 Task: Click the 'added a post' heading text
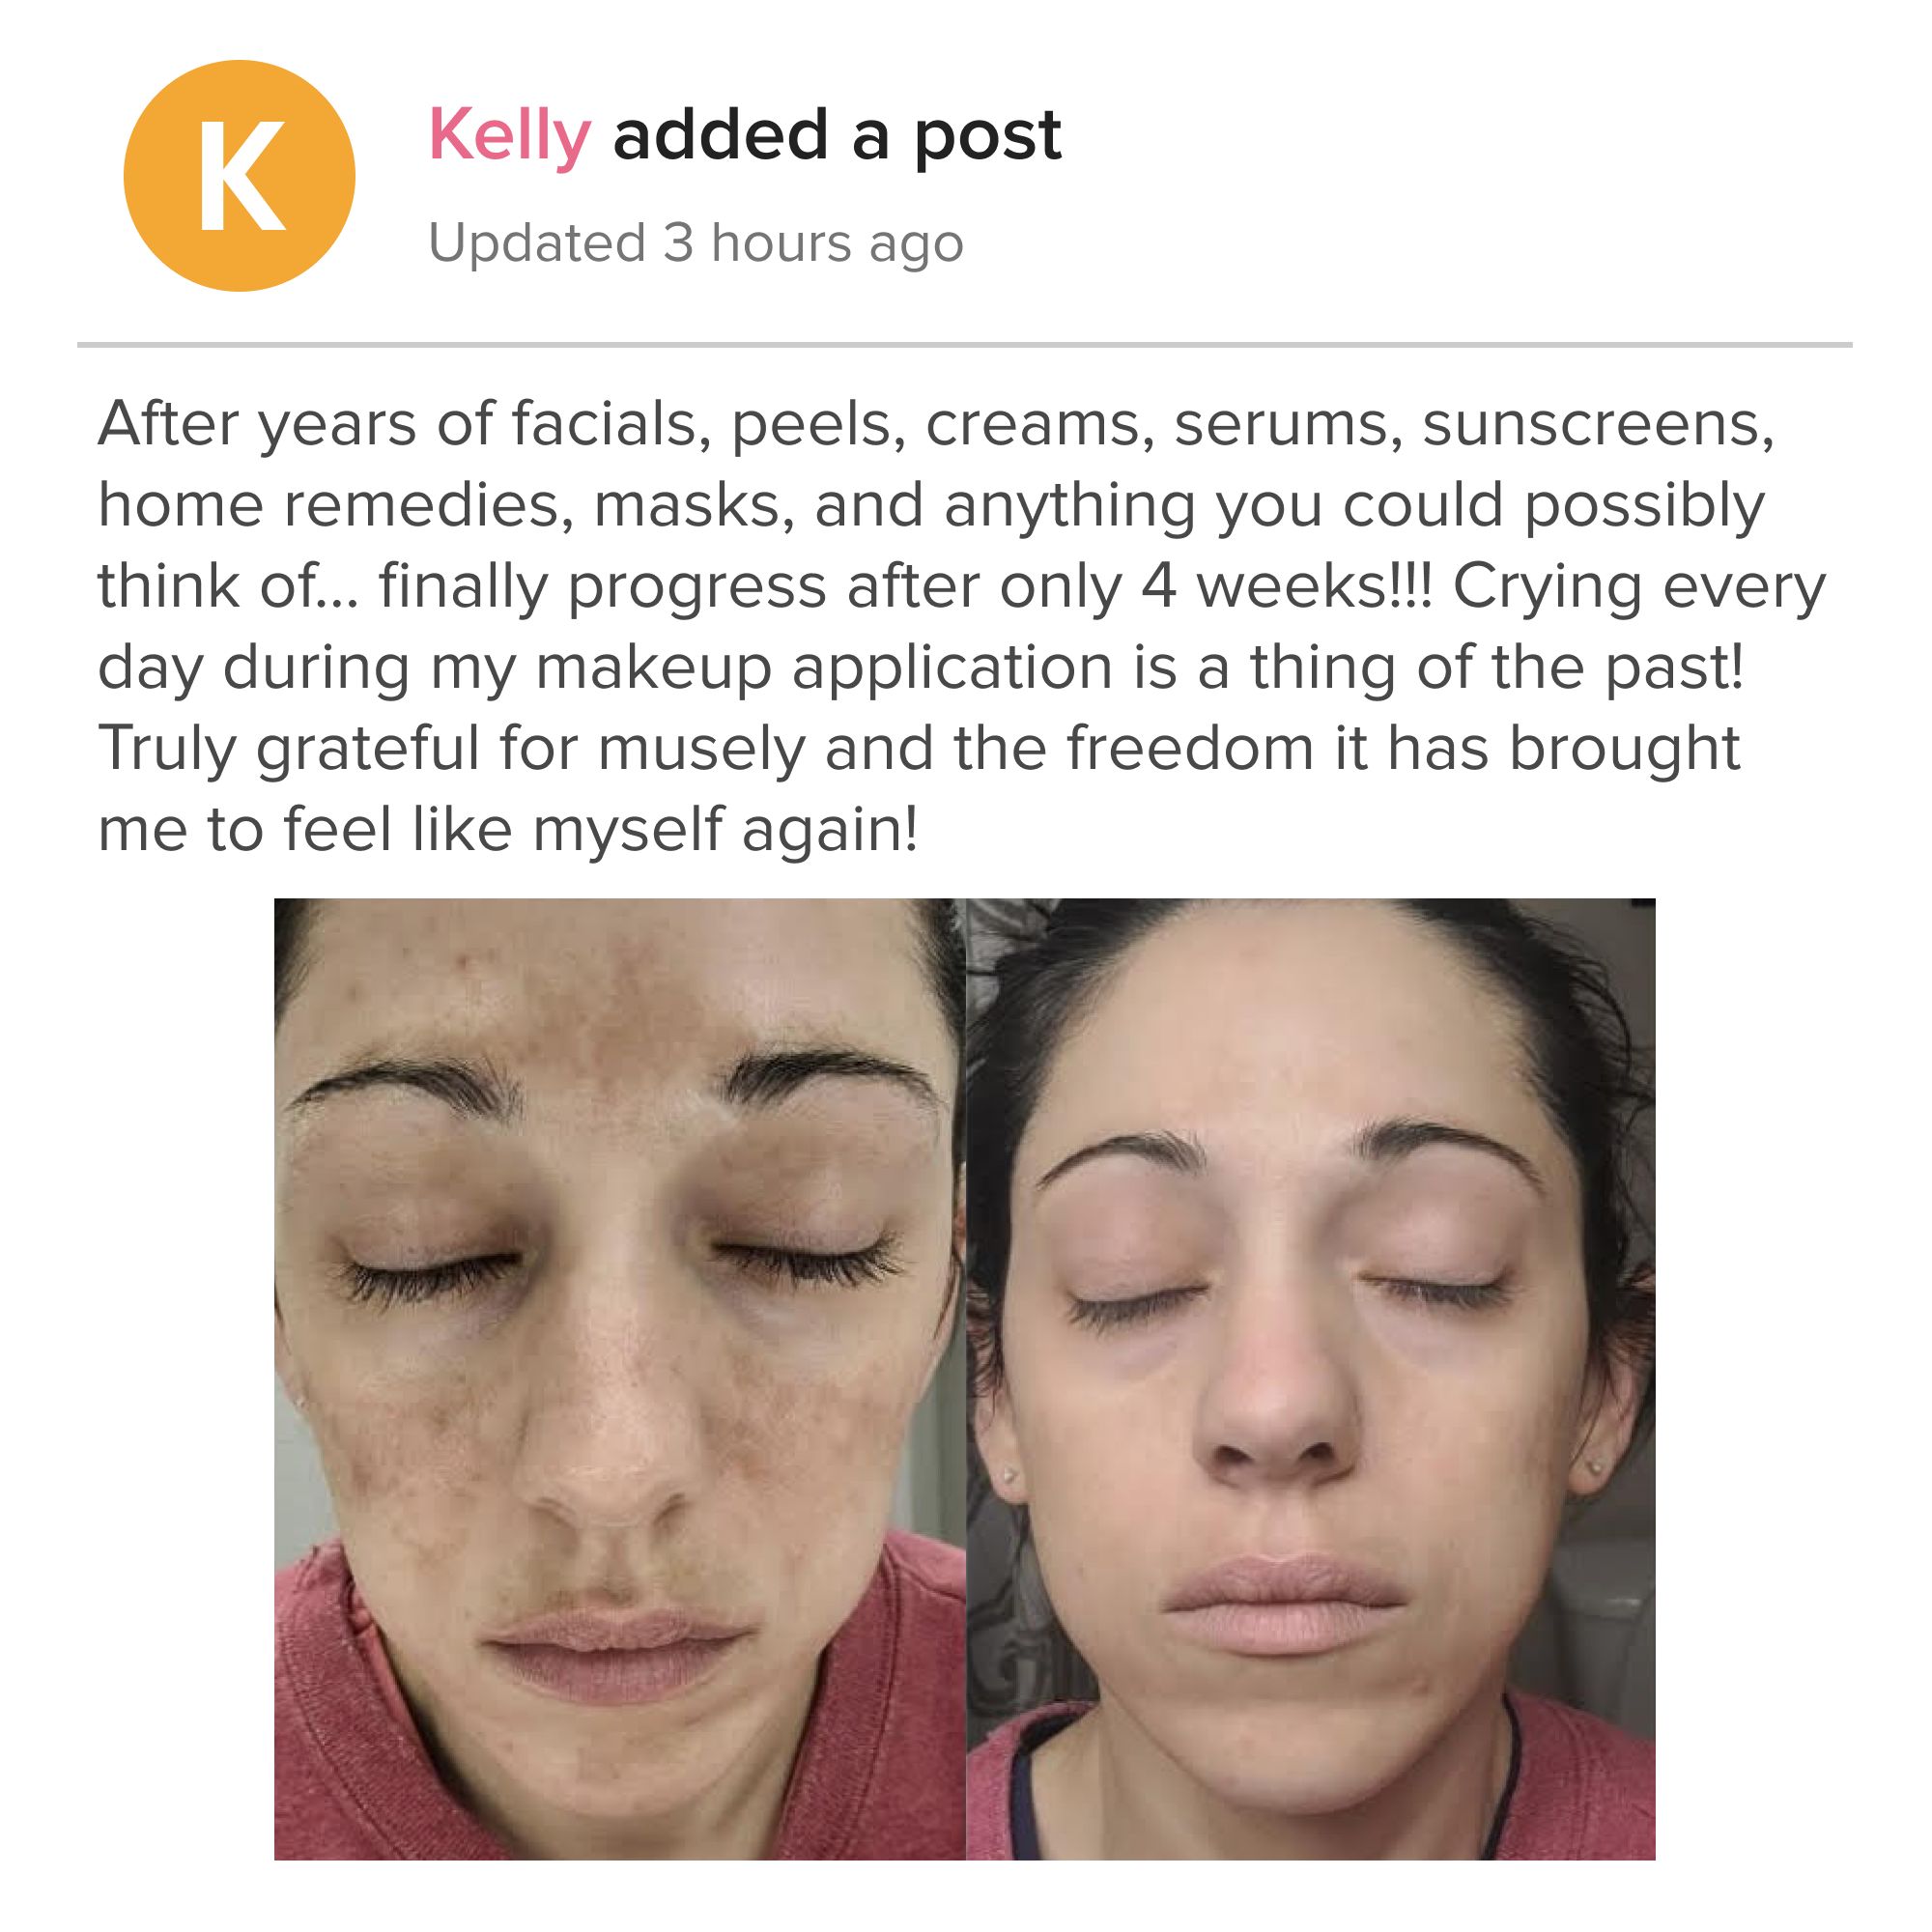837,136
